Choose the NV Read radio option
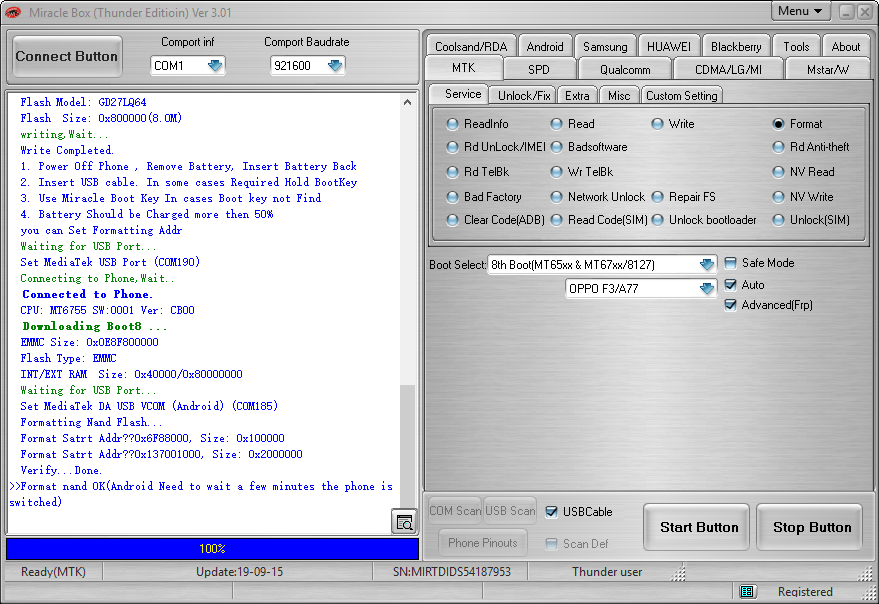Viewport: 879px width, 604px height. coord(778,172)
